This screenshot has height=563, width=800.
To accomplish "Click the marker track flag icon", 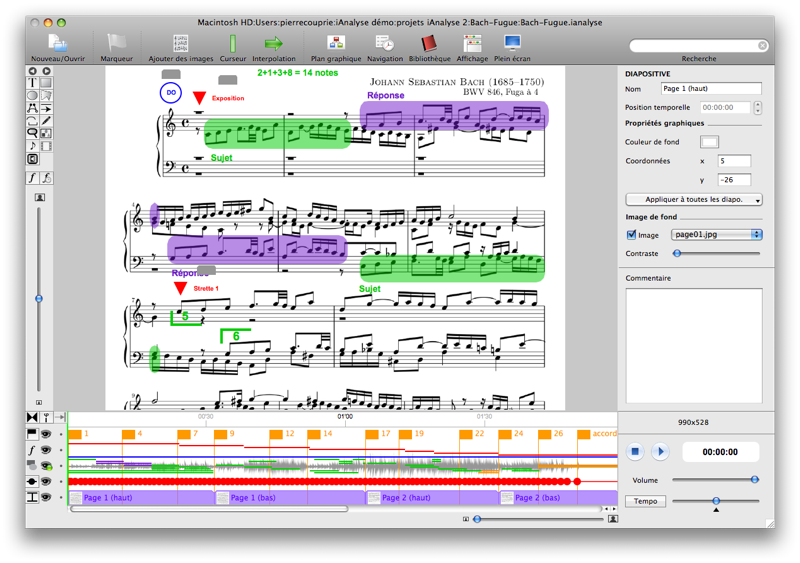I will click(32, 434).
